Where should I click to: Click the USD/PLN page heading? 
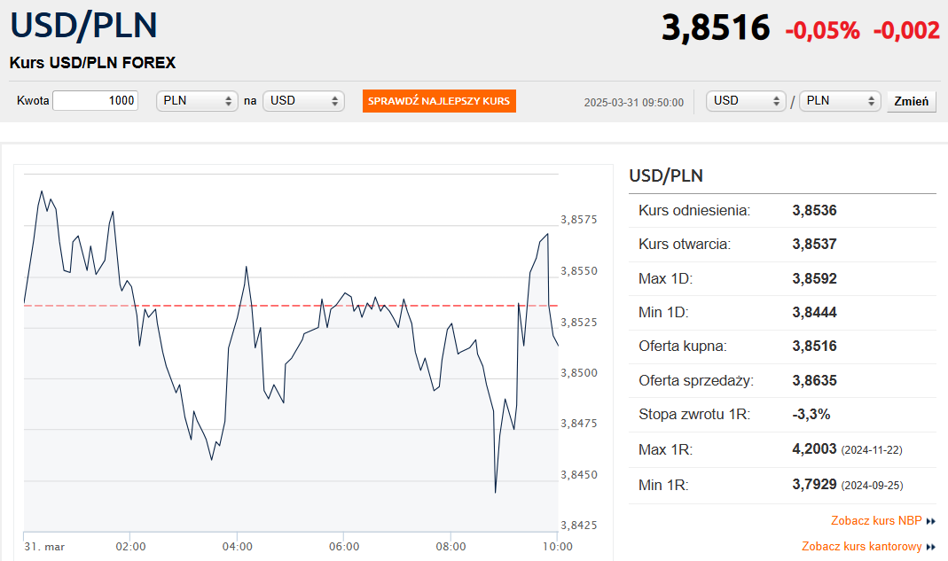(x=83, y=26)
